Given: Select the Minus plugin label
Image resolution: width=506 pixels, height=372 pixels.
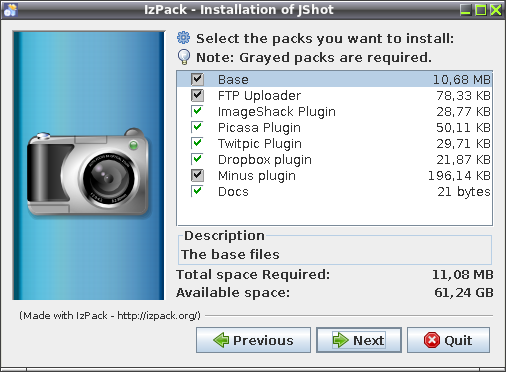Looking at the screenshot, I should point(257,176).
